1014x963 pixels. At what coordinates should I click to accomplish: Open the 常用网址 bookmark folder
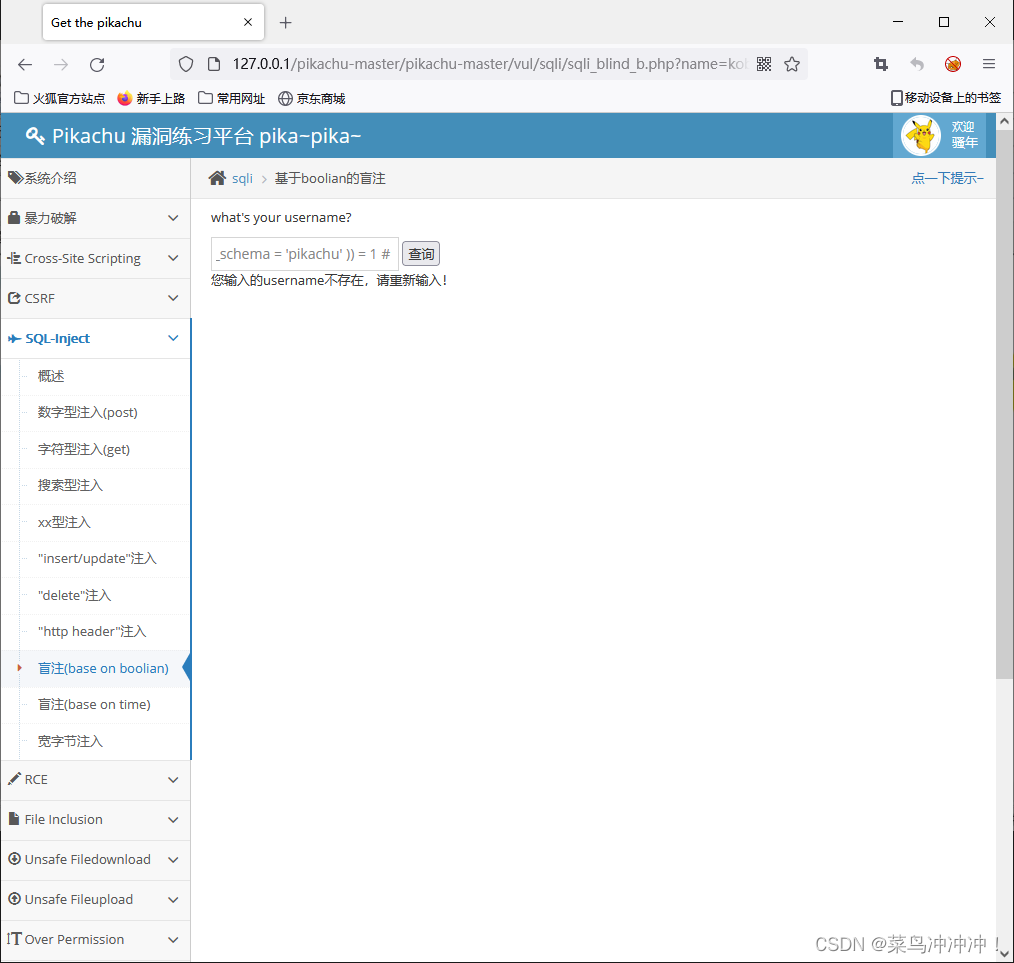tap(232, 98)
